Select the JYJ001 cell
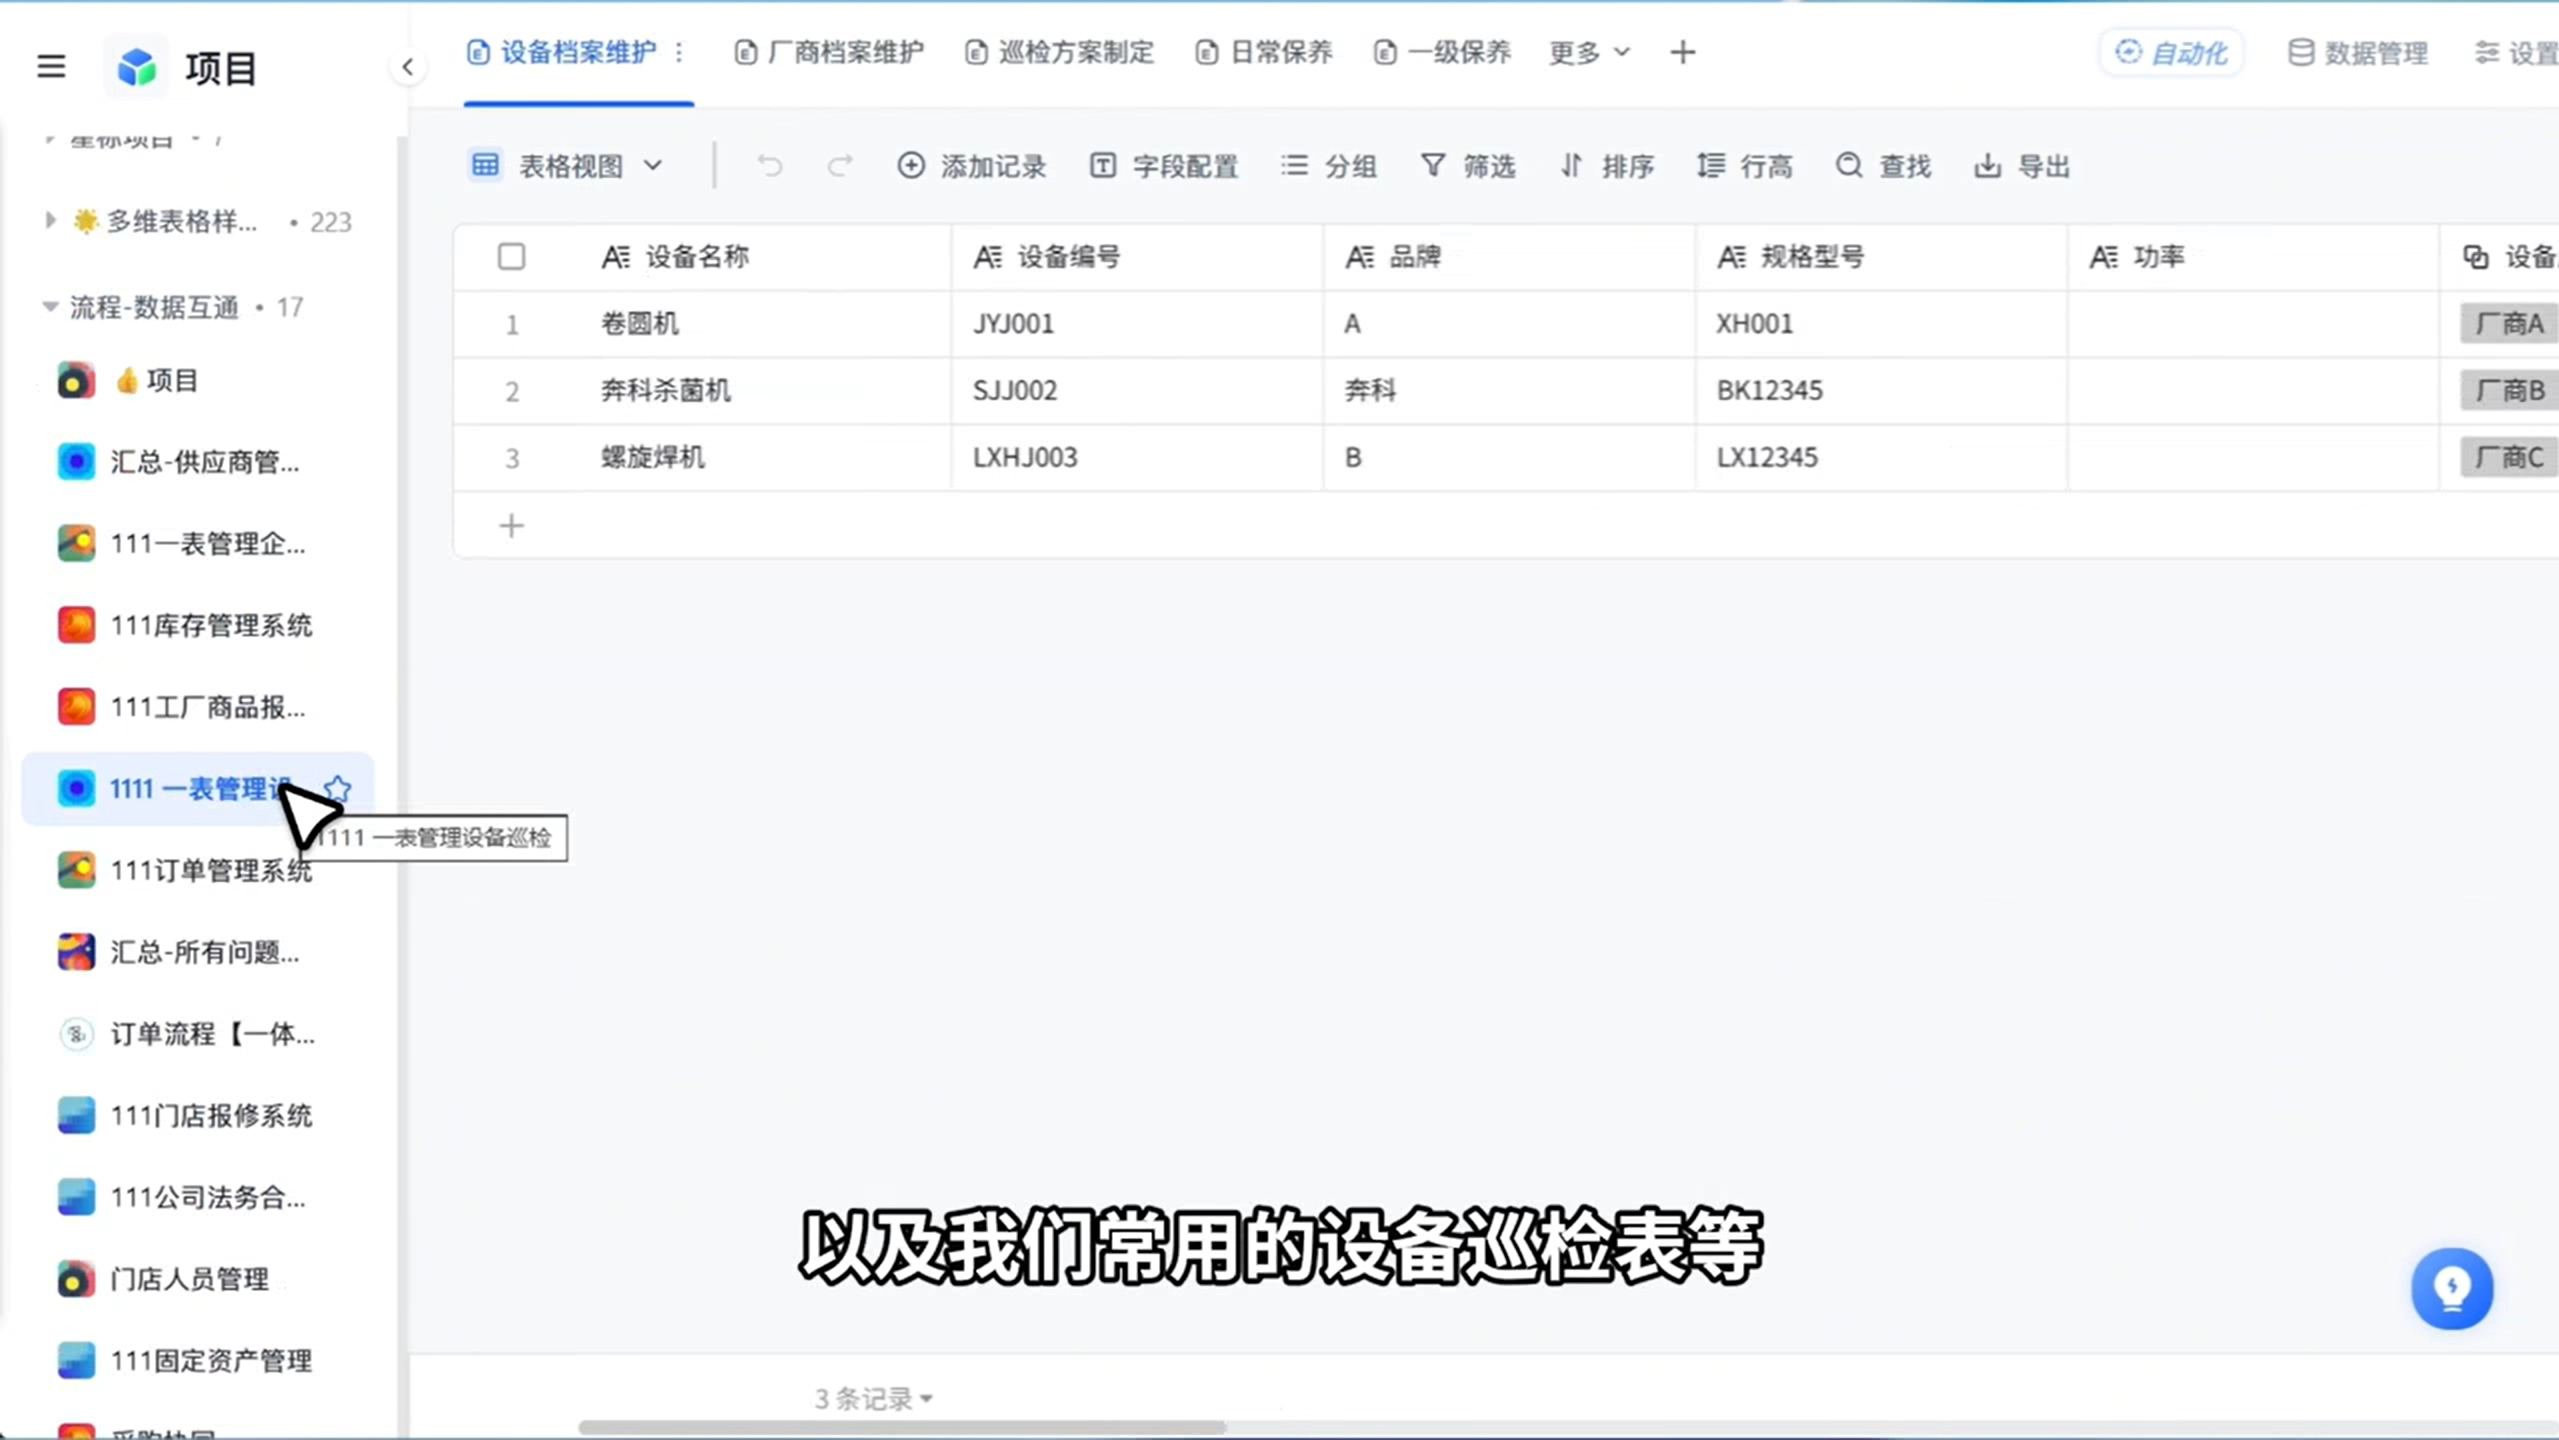This screenshot has height=1440, width=2559. [x=1137, y=324]
